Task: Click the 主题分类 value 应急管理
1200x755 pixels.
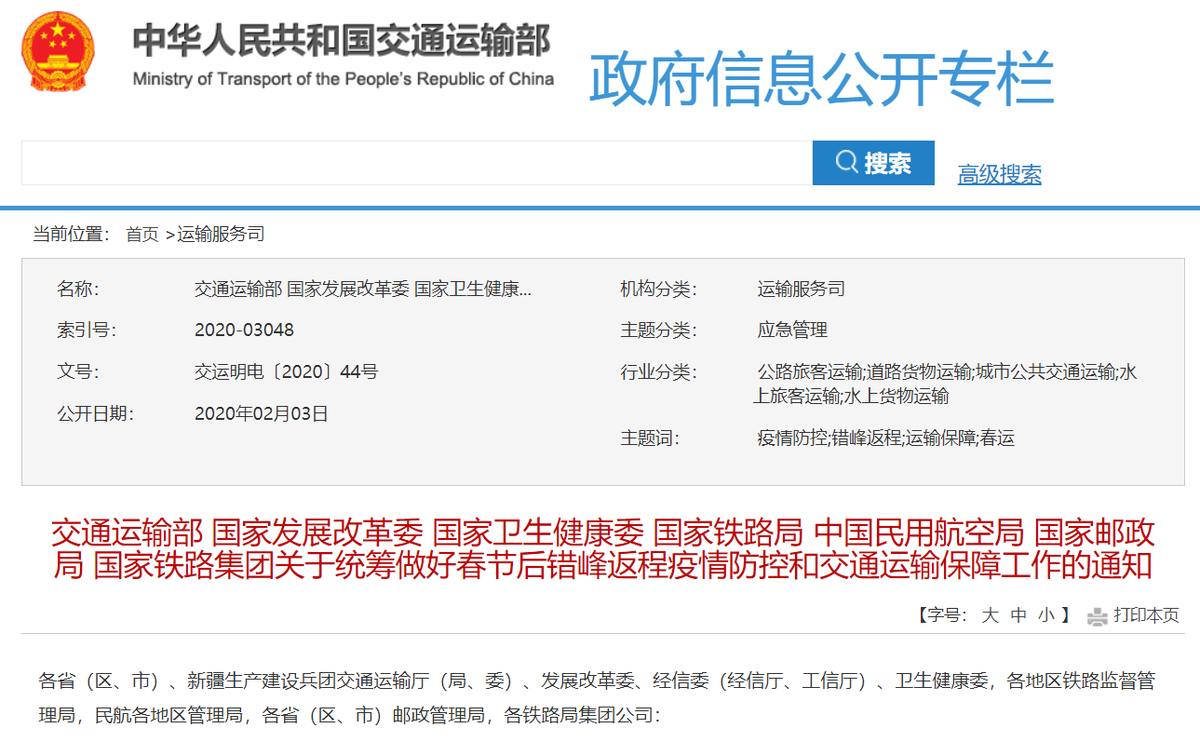Action: 792,330
